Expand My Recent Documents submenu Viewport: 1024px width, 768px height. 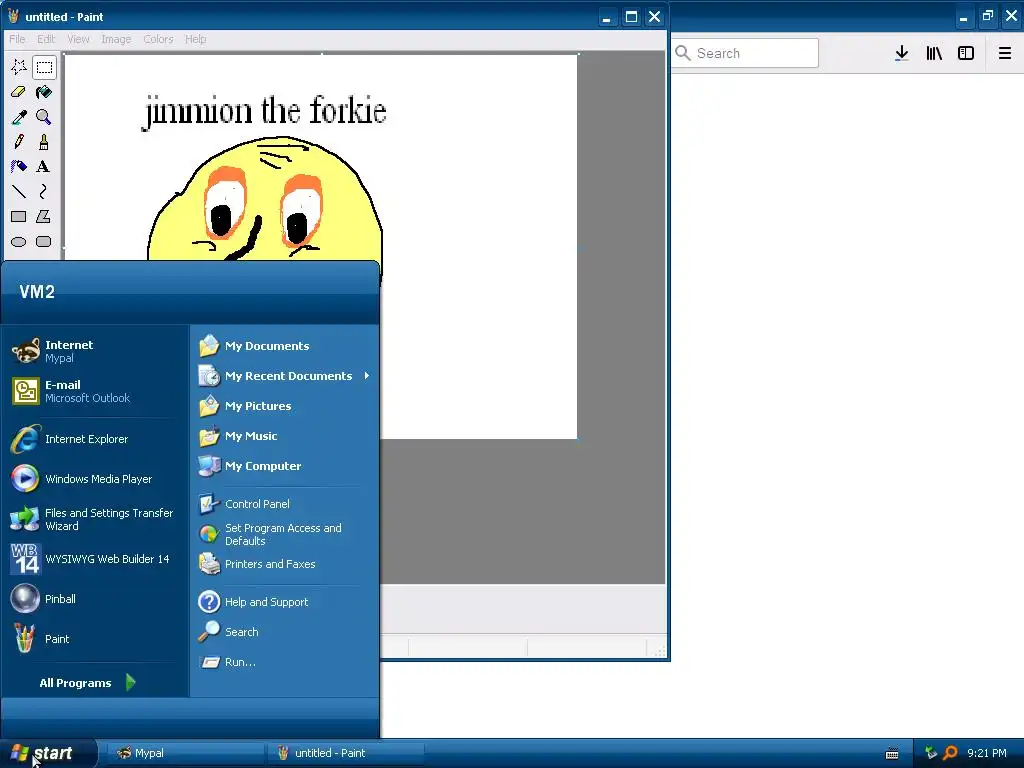(285, 376)
